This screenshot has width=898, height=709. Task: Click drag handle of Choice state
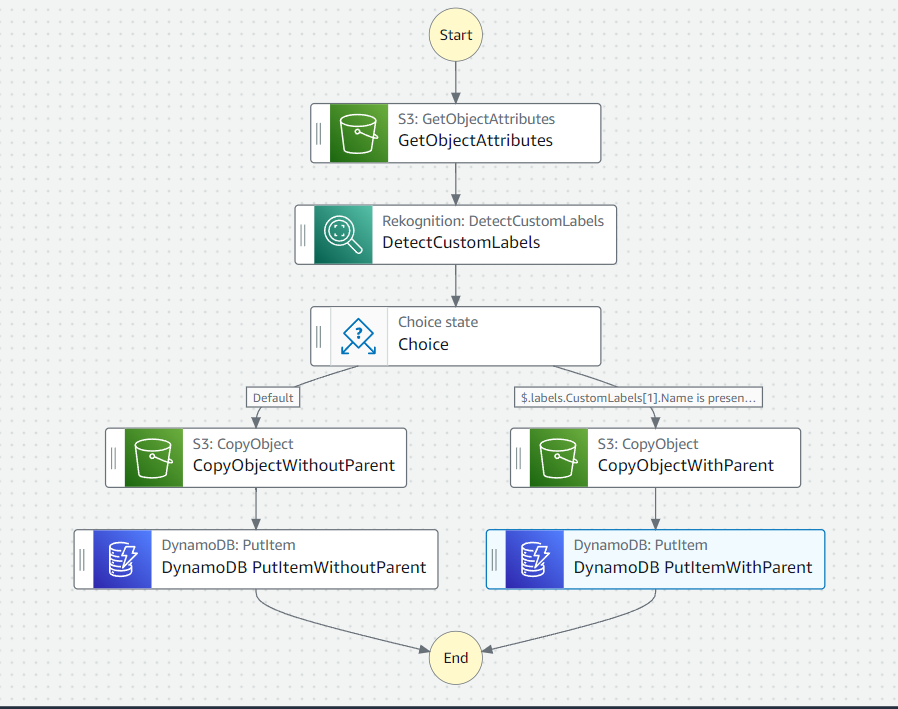tap(319, 336)
